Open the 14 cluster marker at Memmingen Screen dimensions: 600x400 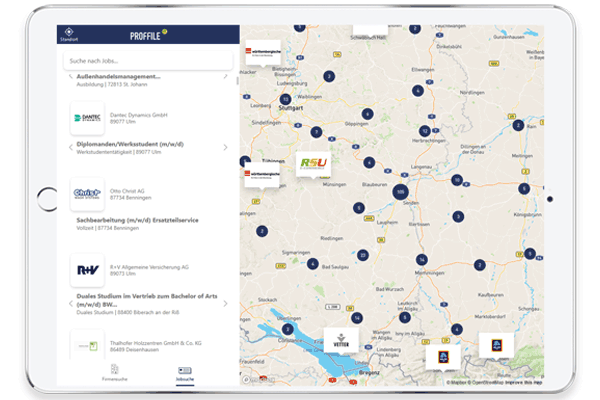click(x=422, y=260)
